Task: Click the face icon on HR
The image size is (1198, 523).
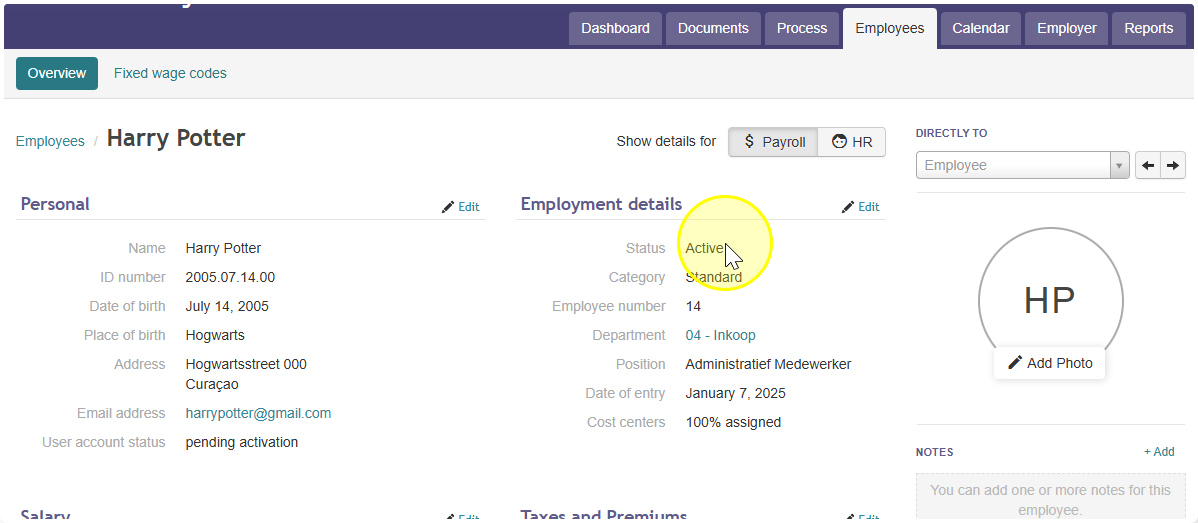Action: (839, 141)
